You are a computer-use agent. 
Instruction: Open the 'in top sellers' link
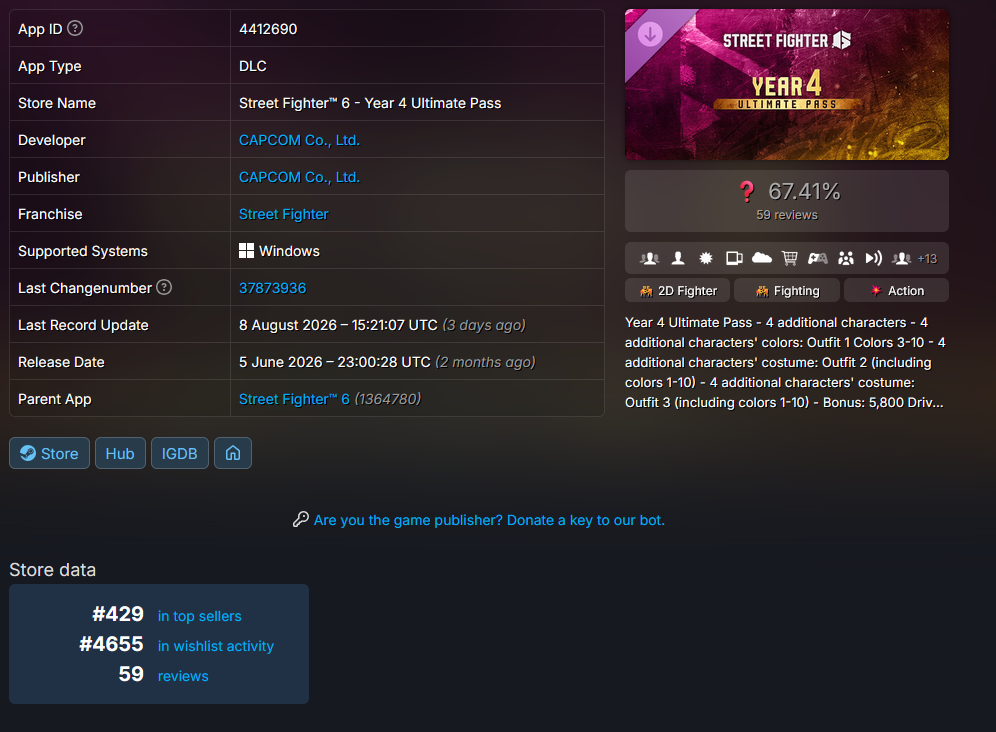point(199,616)
